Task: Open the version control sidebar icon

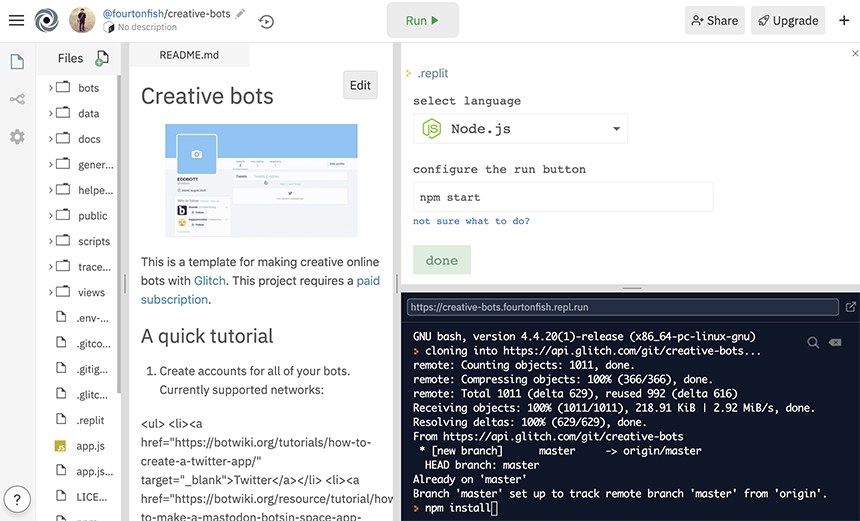Action: coord(17,99)
